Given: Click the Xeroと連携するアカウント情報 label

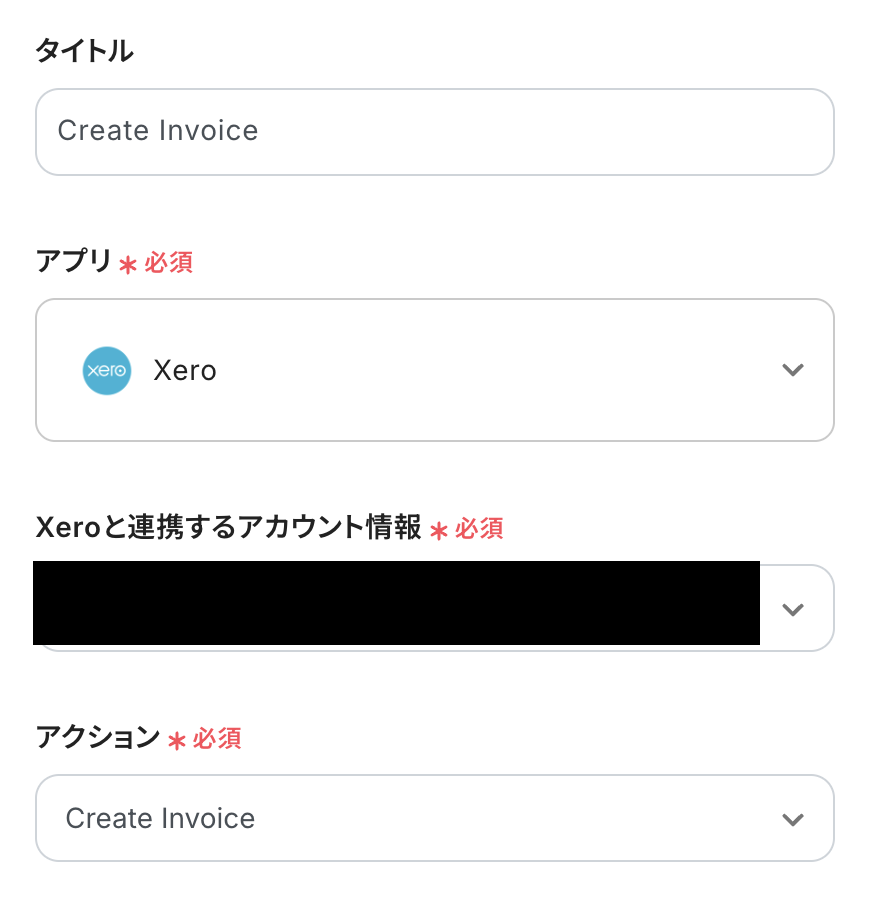Looking at the screenshot, I should click(x=228, y=528).
